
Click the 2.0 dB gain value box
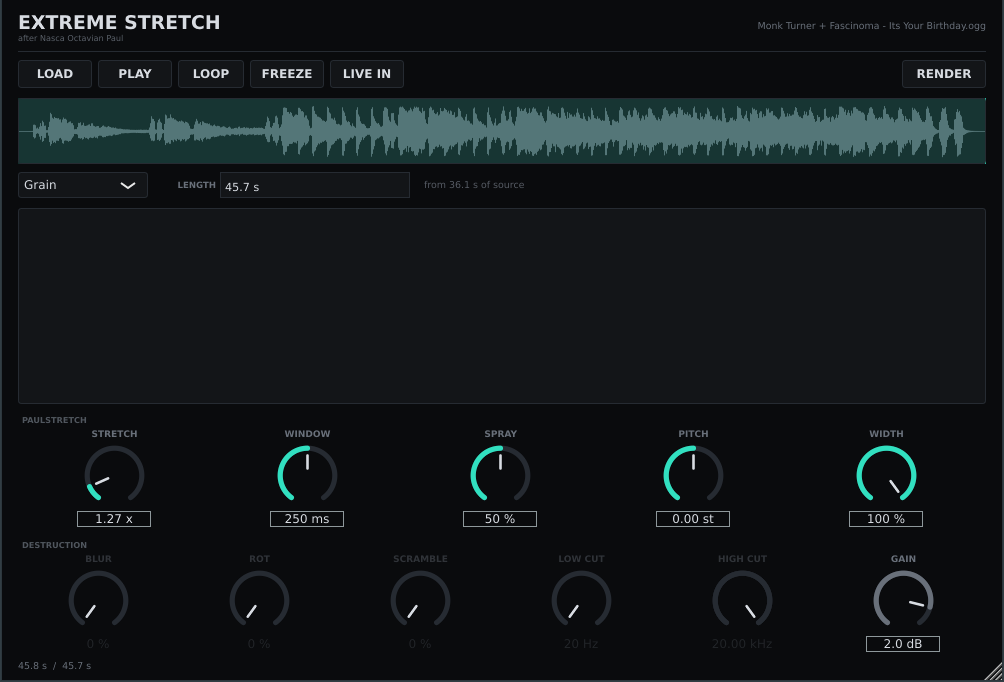(x=903, y=644)
